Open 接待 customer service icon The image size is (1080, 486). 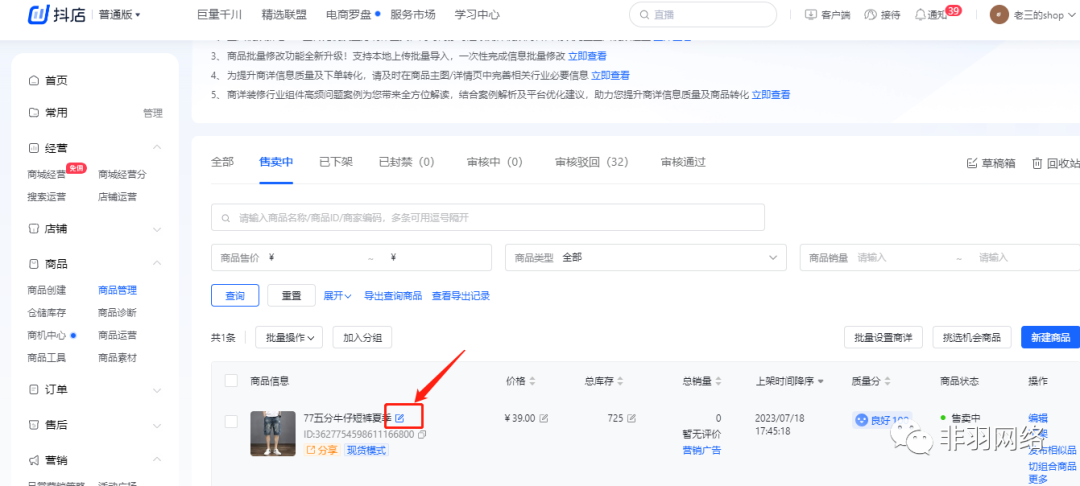(870, 15)
